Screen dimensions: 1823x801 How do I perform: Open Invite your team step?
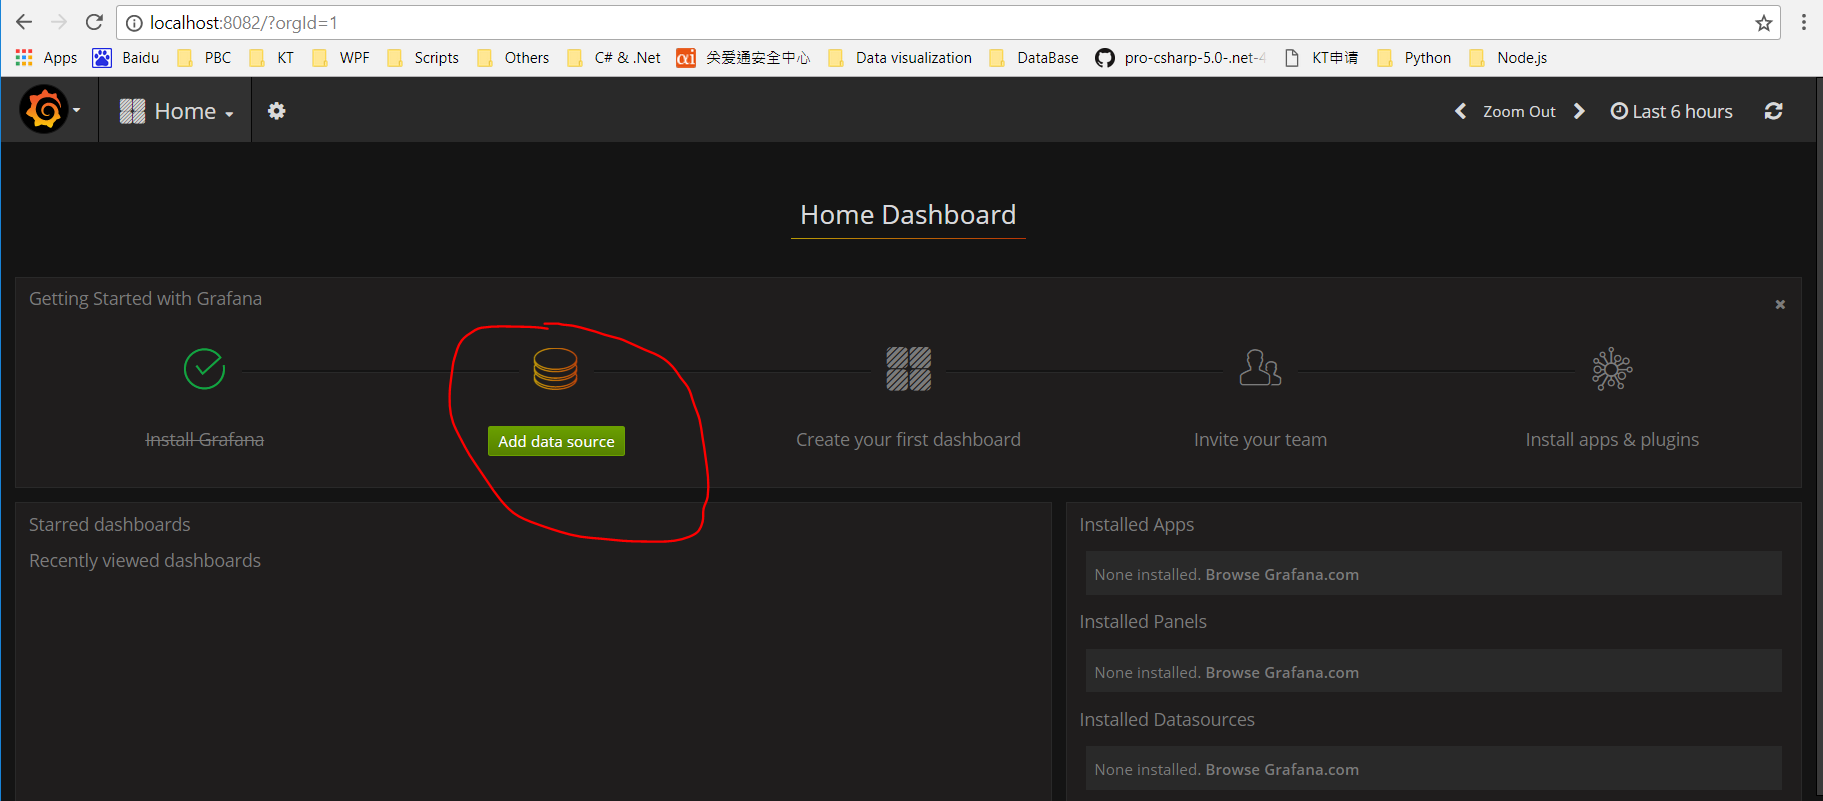pos(1260,439)
